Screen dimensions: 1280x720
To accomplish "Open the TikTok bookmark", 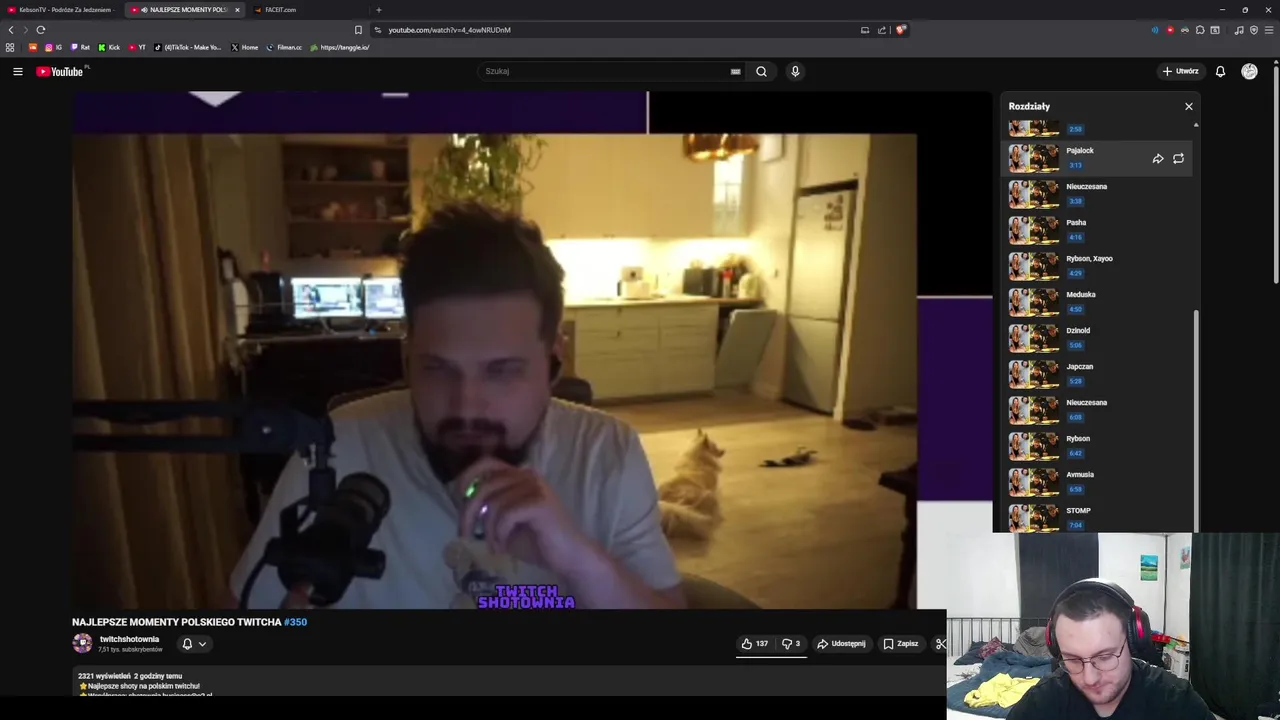I will point(188,47).
